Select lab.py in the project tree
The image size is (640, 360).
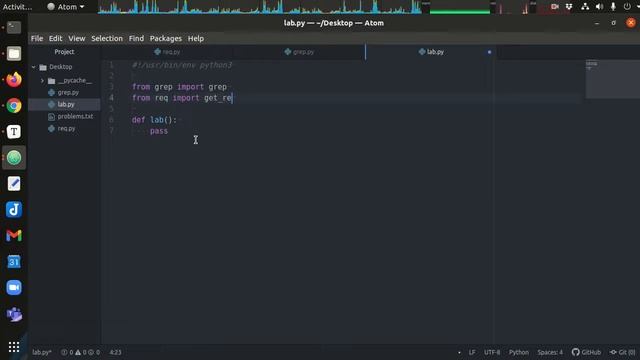click(64, 104)
